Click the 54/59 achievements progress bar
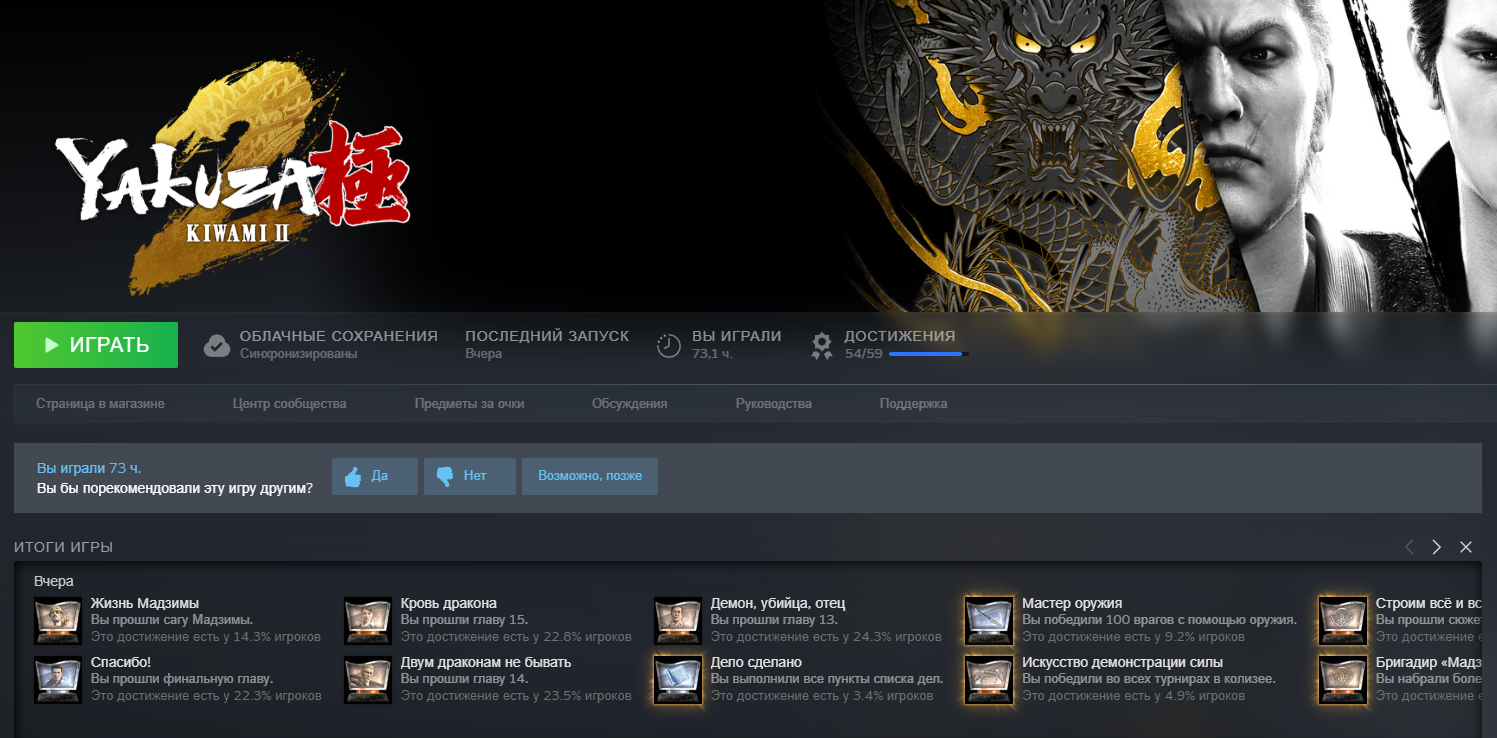The height and width of the screenshot is (738, 1497). 928,354
